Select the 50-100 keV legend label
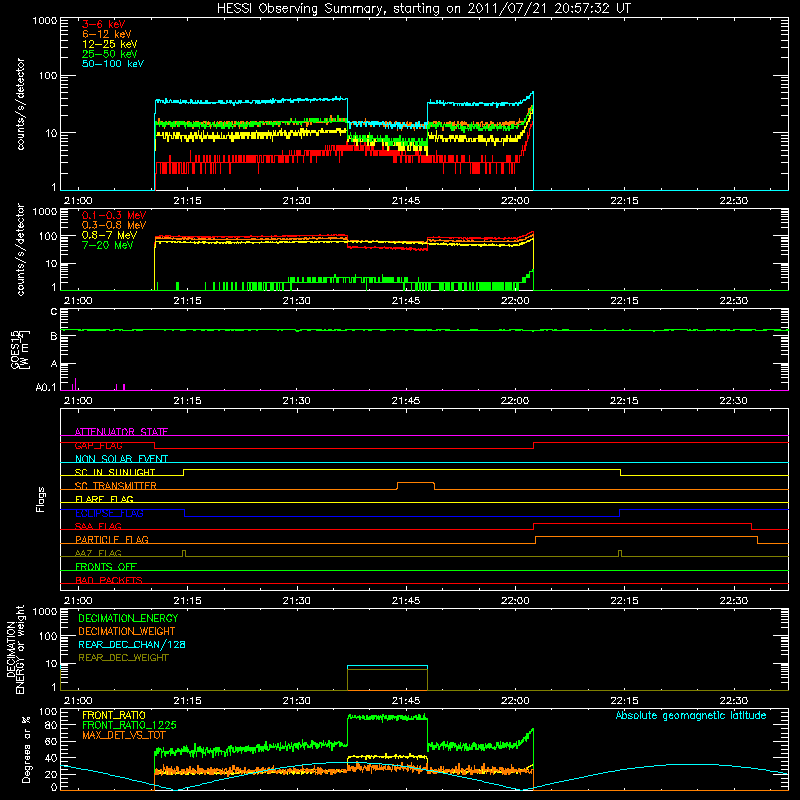 pos(113,63)
